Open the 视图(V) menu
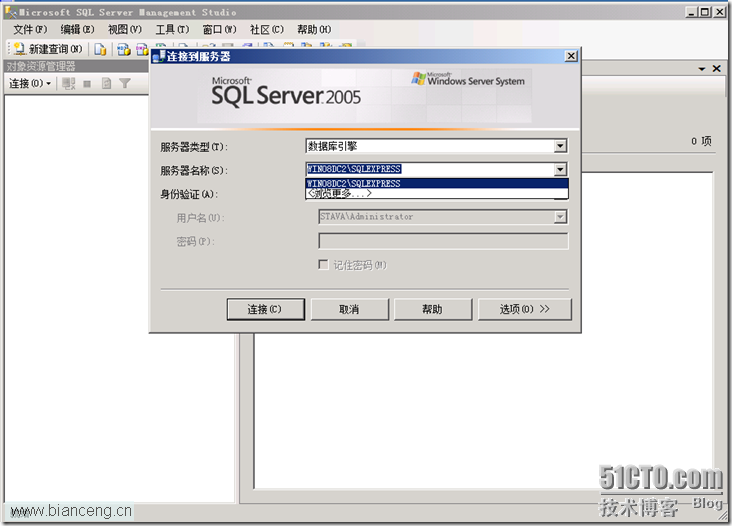Viewport: 732px width, 526px height. 125,29
